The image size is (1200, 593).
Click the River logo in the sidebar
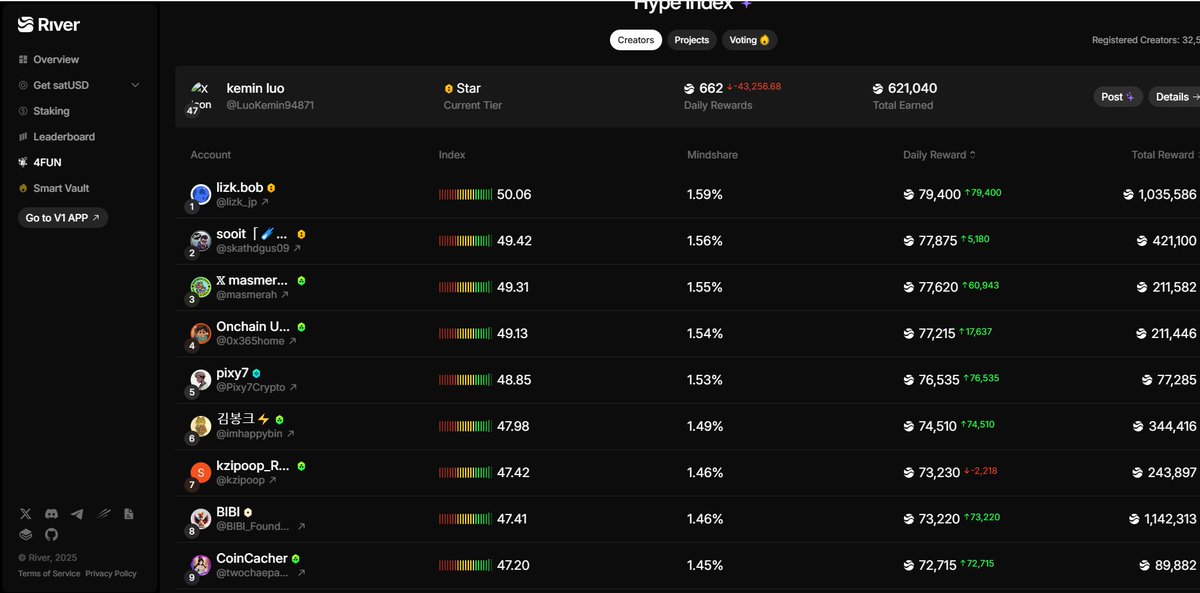click(49, 25)
